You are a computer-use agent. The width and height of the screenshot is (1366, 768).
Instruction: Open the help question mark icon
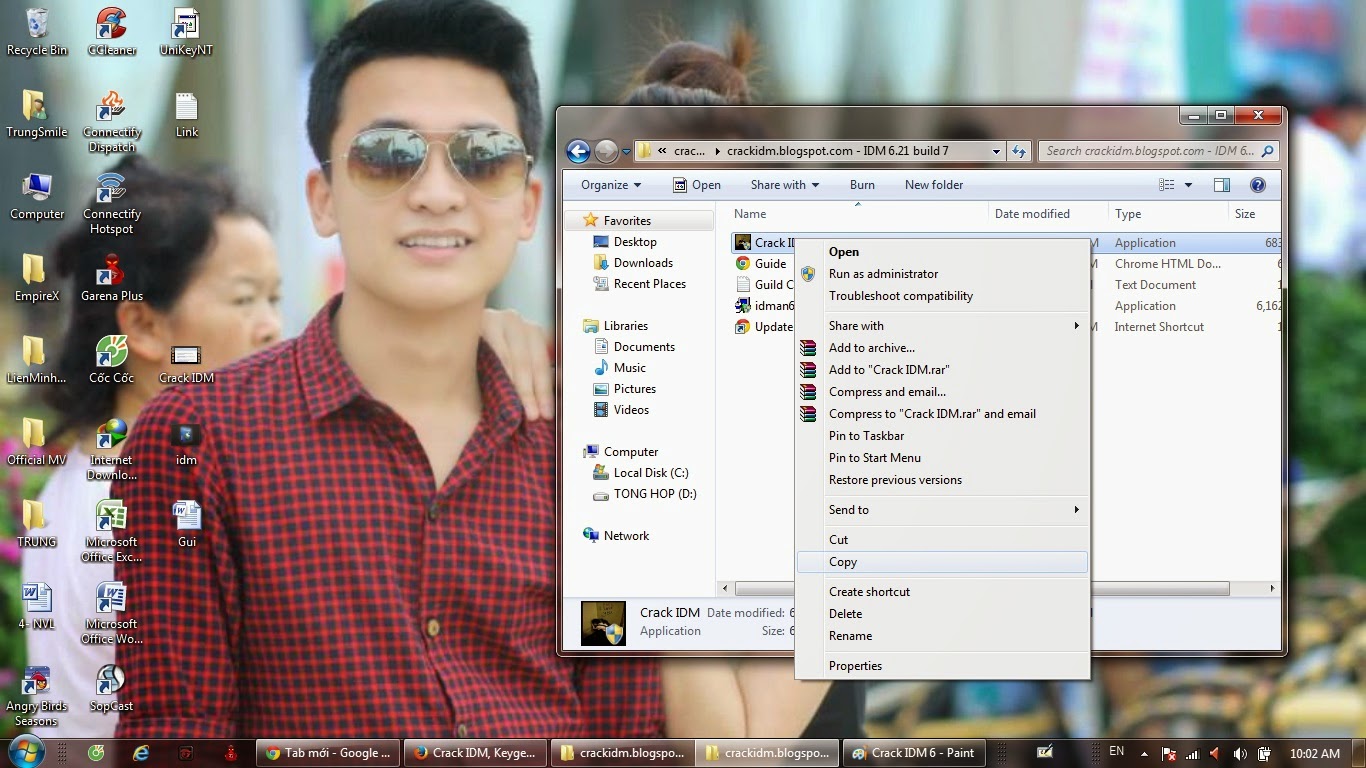tap(1258, 185)
